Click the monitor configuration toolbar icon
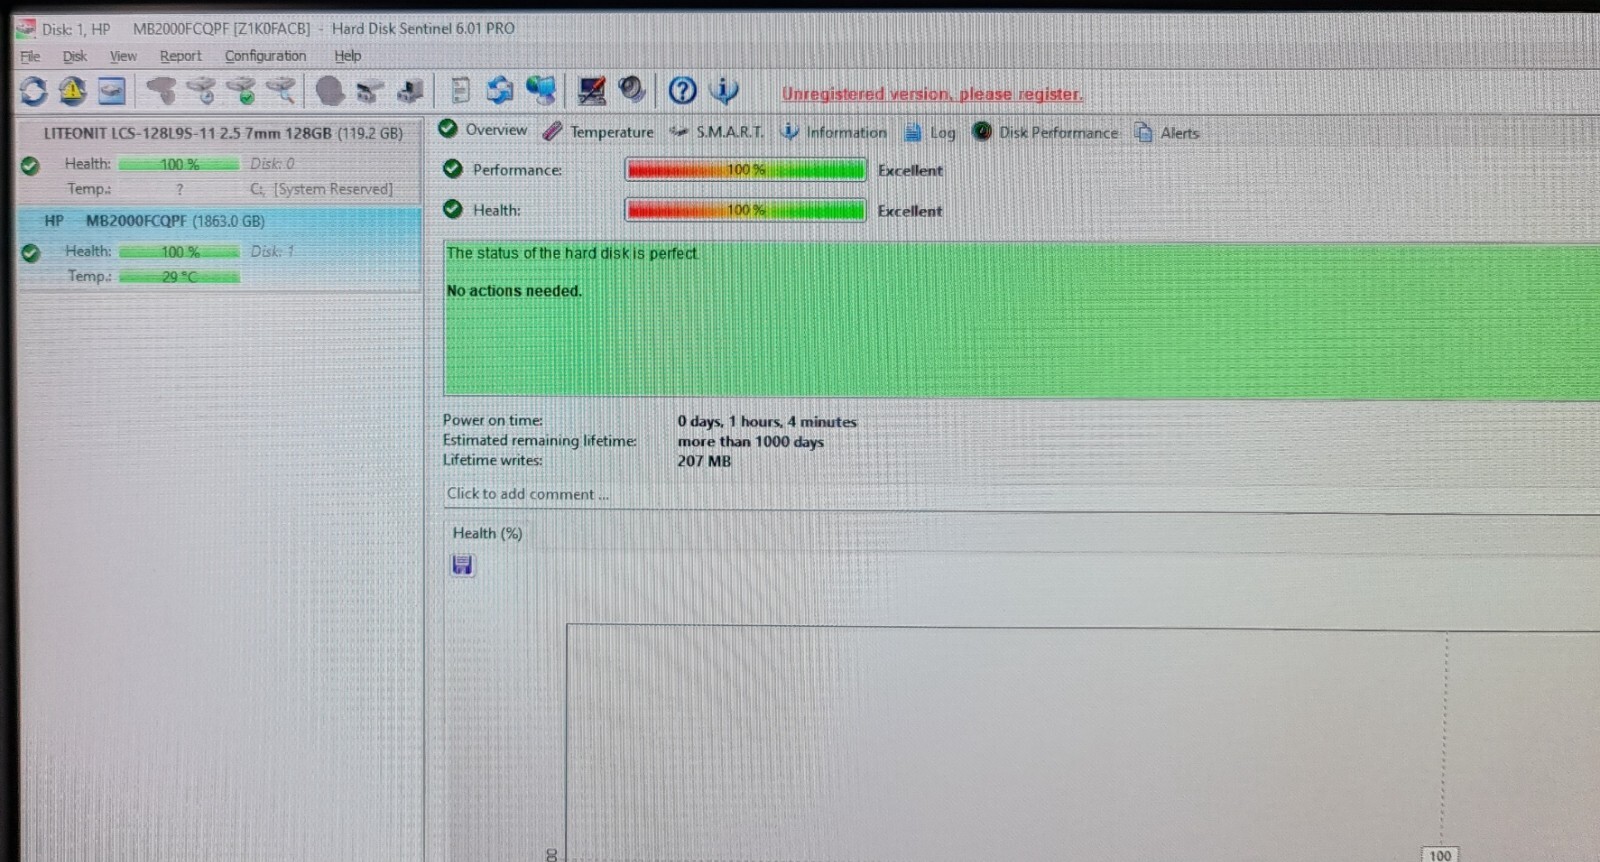This screenshot has width=1600, height=862. pos(591,91)
